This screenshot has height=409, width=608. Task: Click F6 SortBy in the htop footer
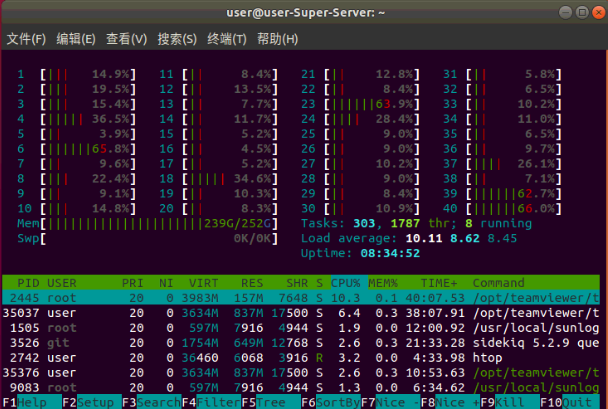(x=331, y=402)
